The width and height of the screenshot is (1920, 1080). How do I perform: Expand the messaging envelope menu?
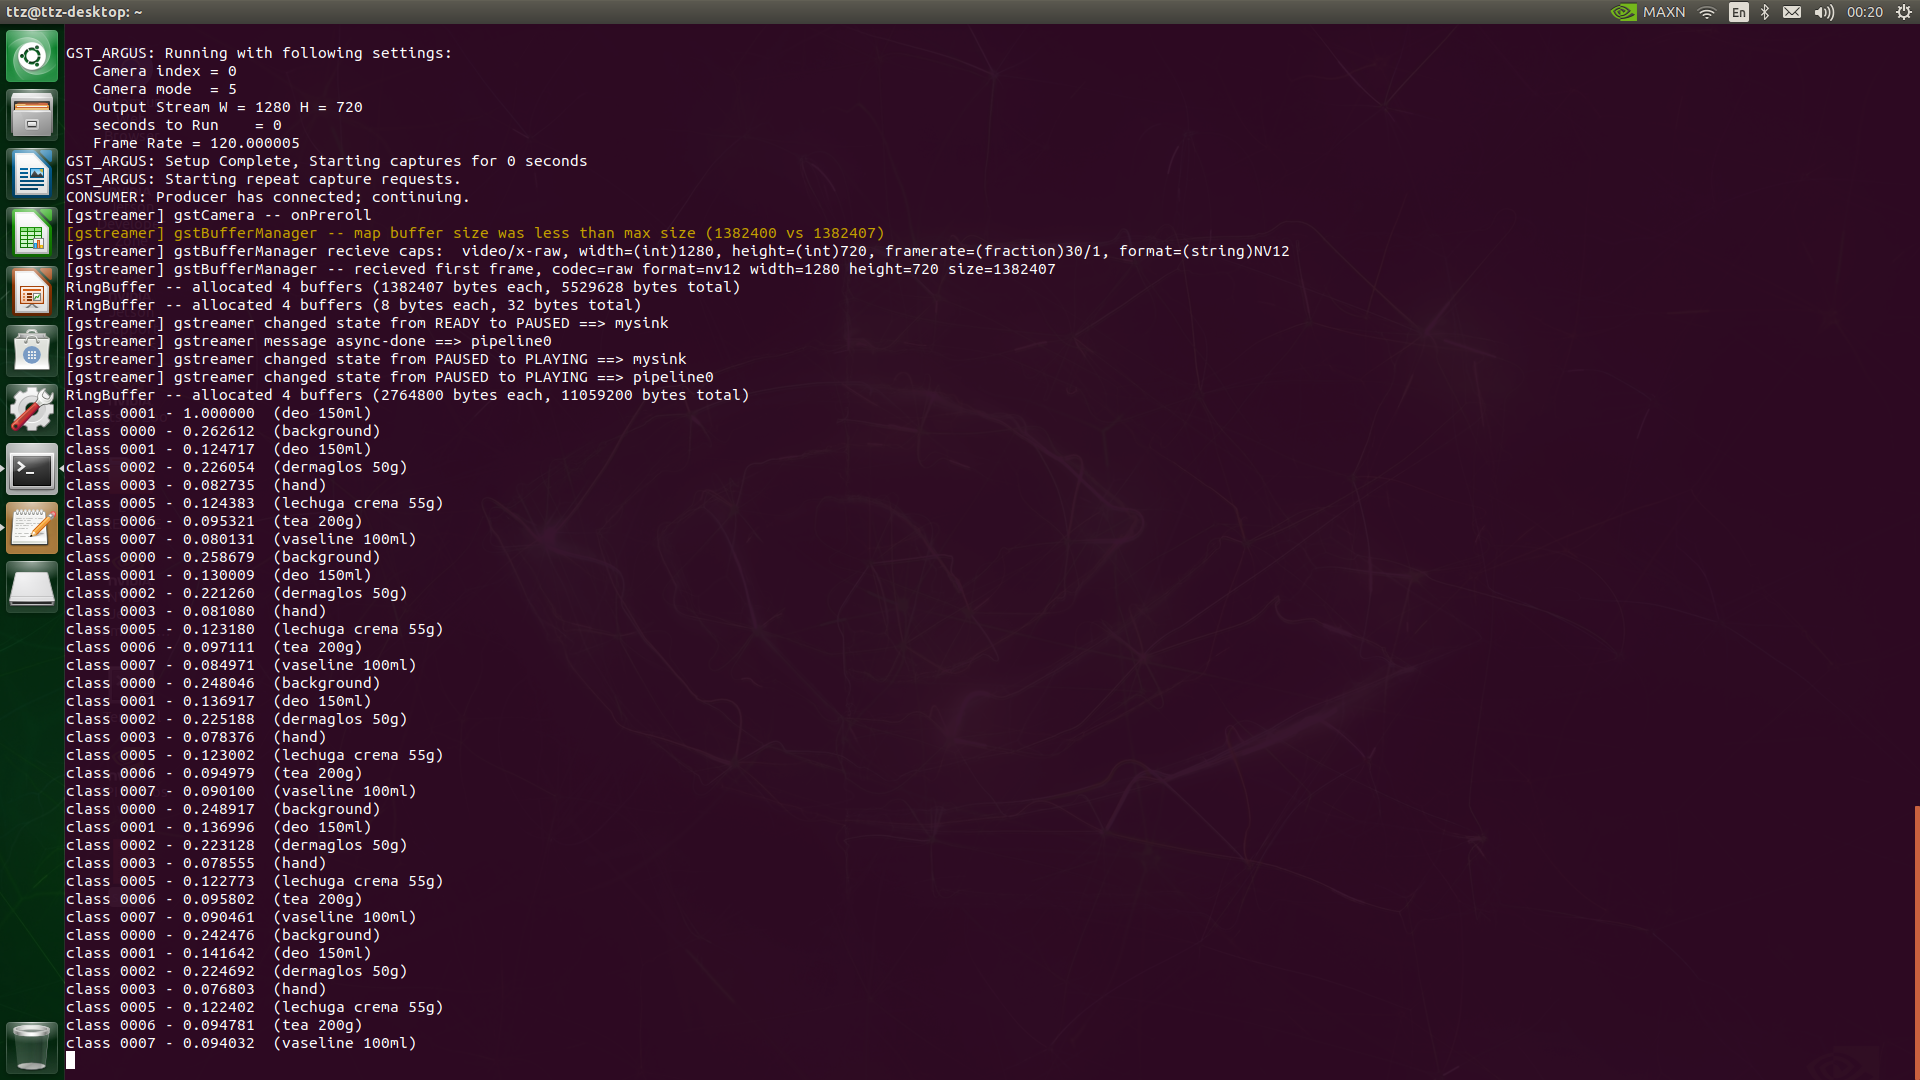(x=1792, y=13)
